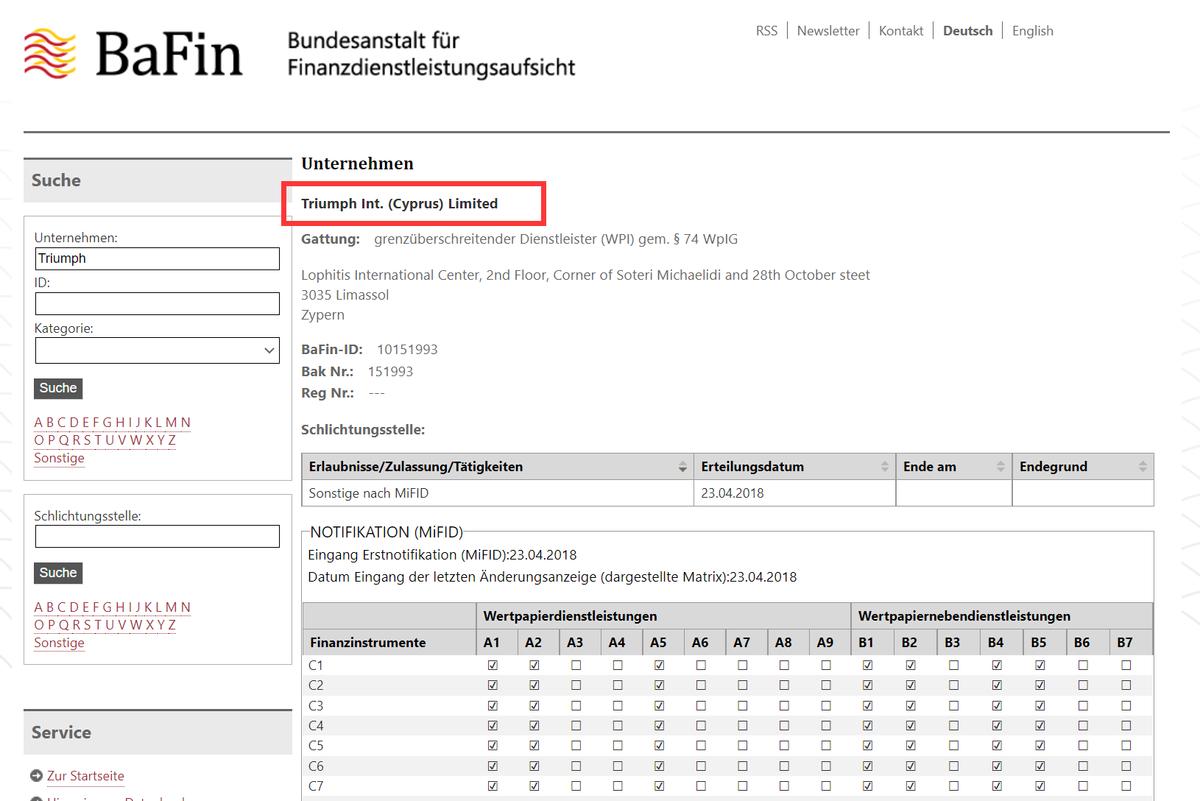1200x801 pixels.
Task: Sort table by Erteilungsdatum arrows
Action: tap(886, 467)
